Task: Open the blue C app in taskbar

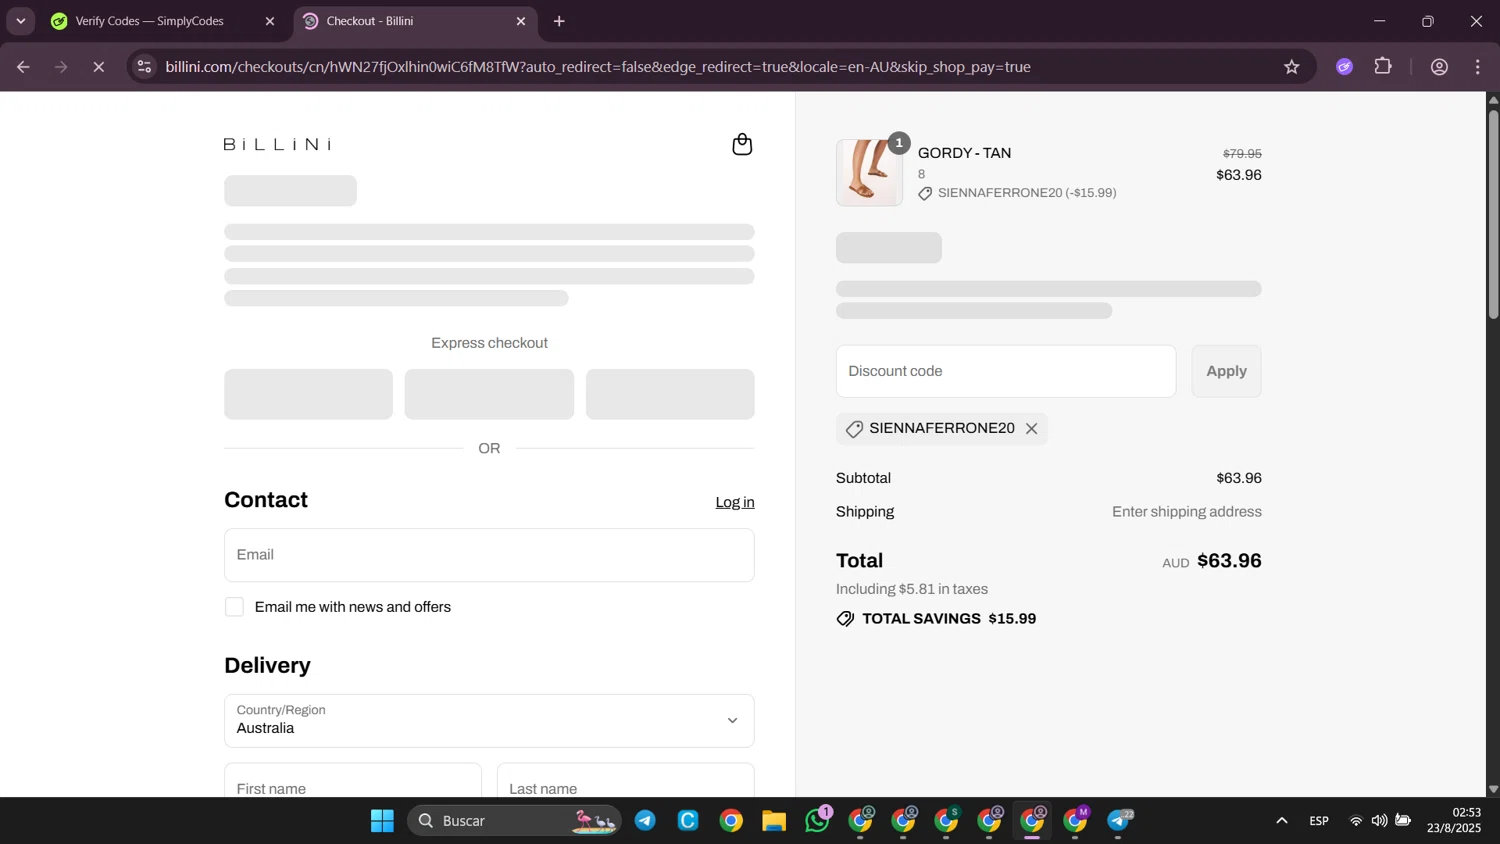Action: pos(688,821)
